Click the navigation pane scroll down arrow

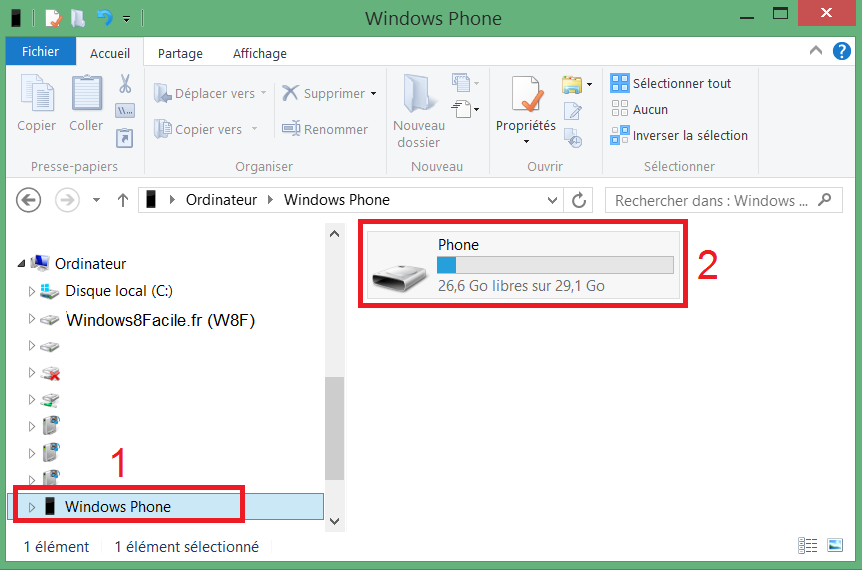(334, 521)
